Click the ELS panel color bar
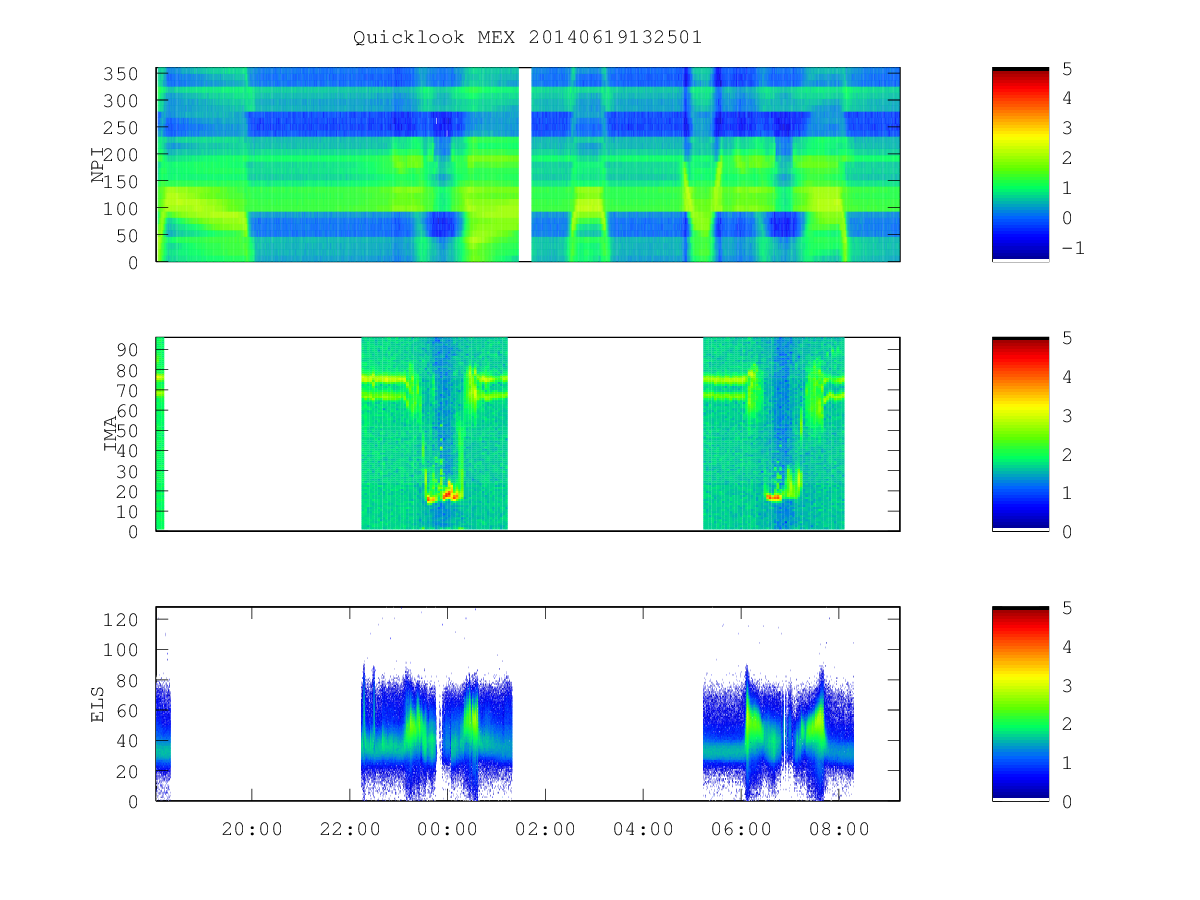The height and width of the screenshot is (900, 1200). [x=1020, y=703]
